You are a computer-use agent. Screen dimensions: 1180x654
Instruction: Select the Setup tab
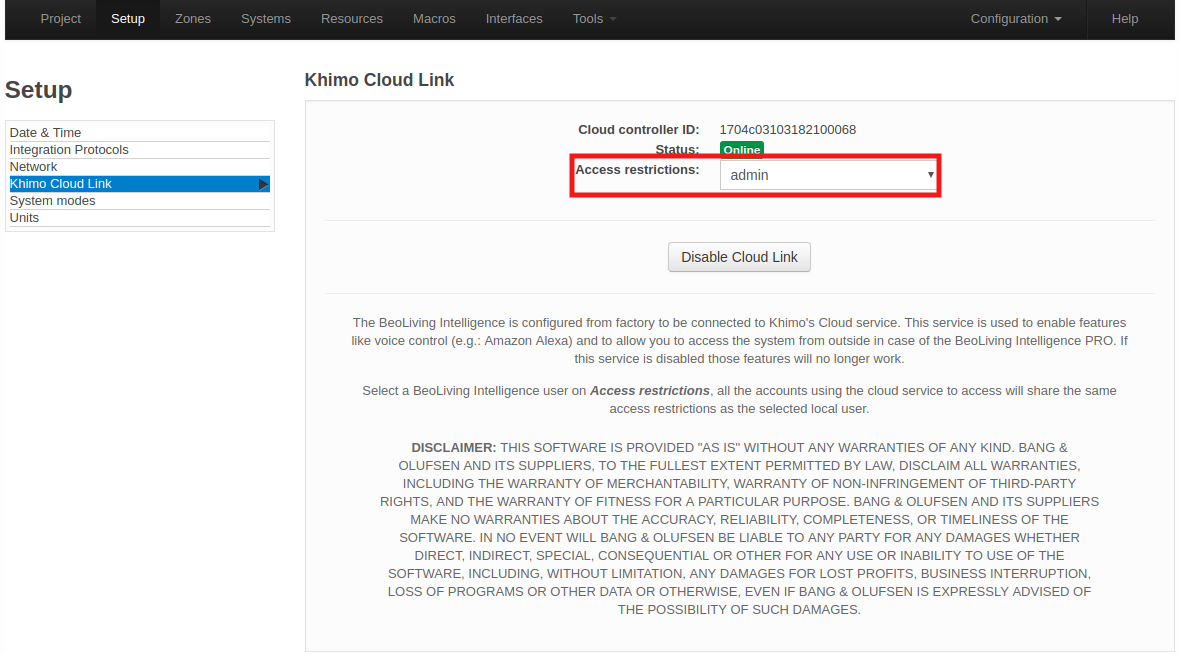click(128, 19)
